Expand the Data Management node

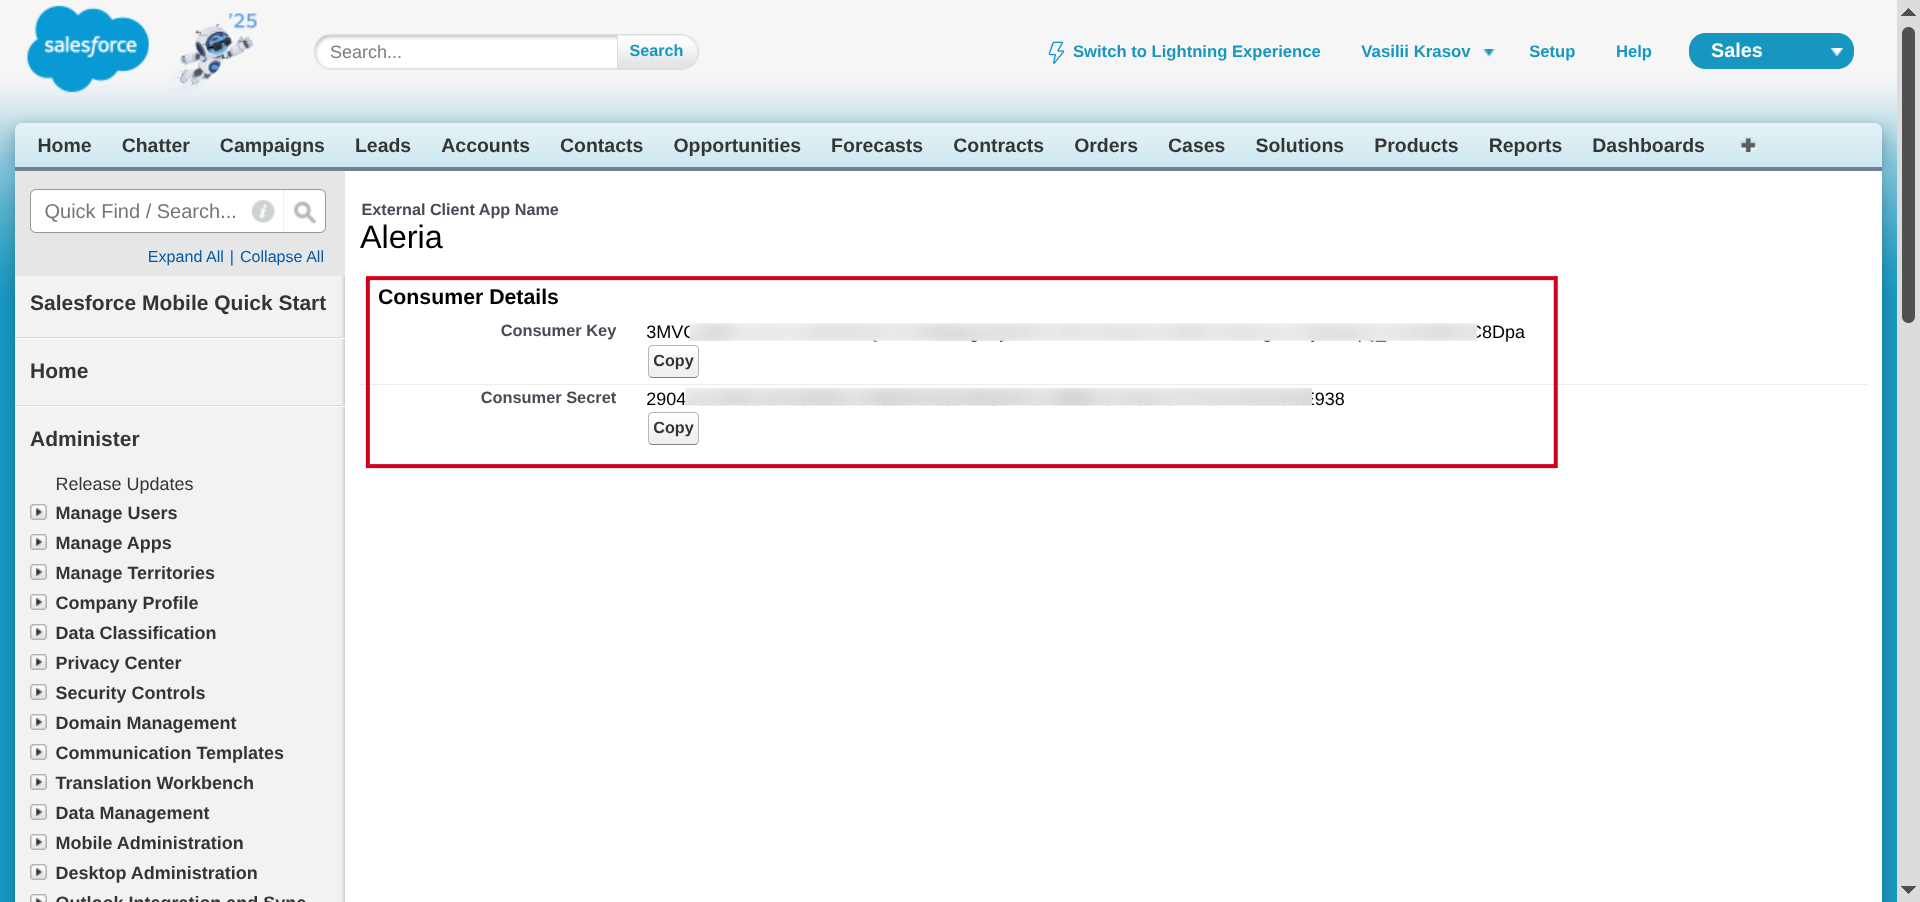click(x=39, y=812)
